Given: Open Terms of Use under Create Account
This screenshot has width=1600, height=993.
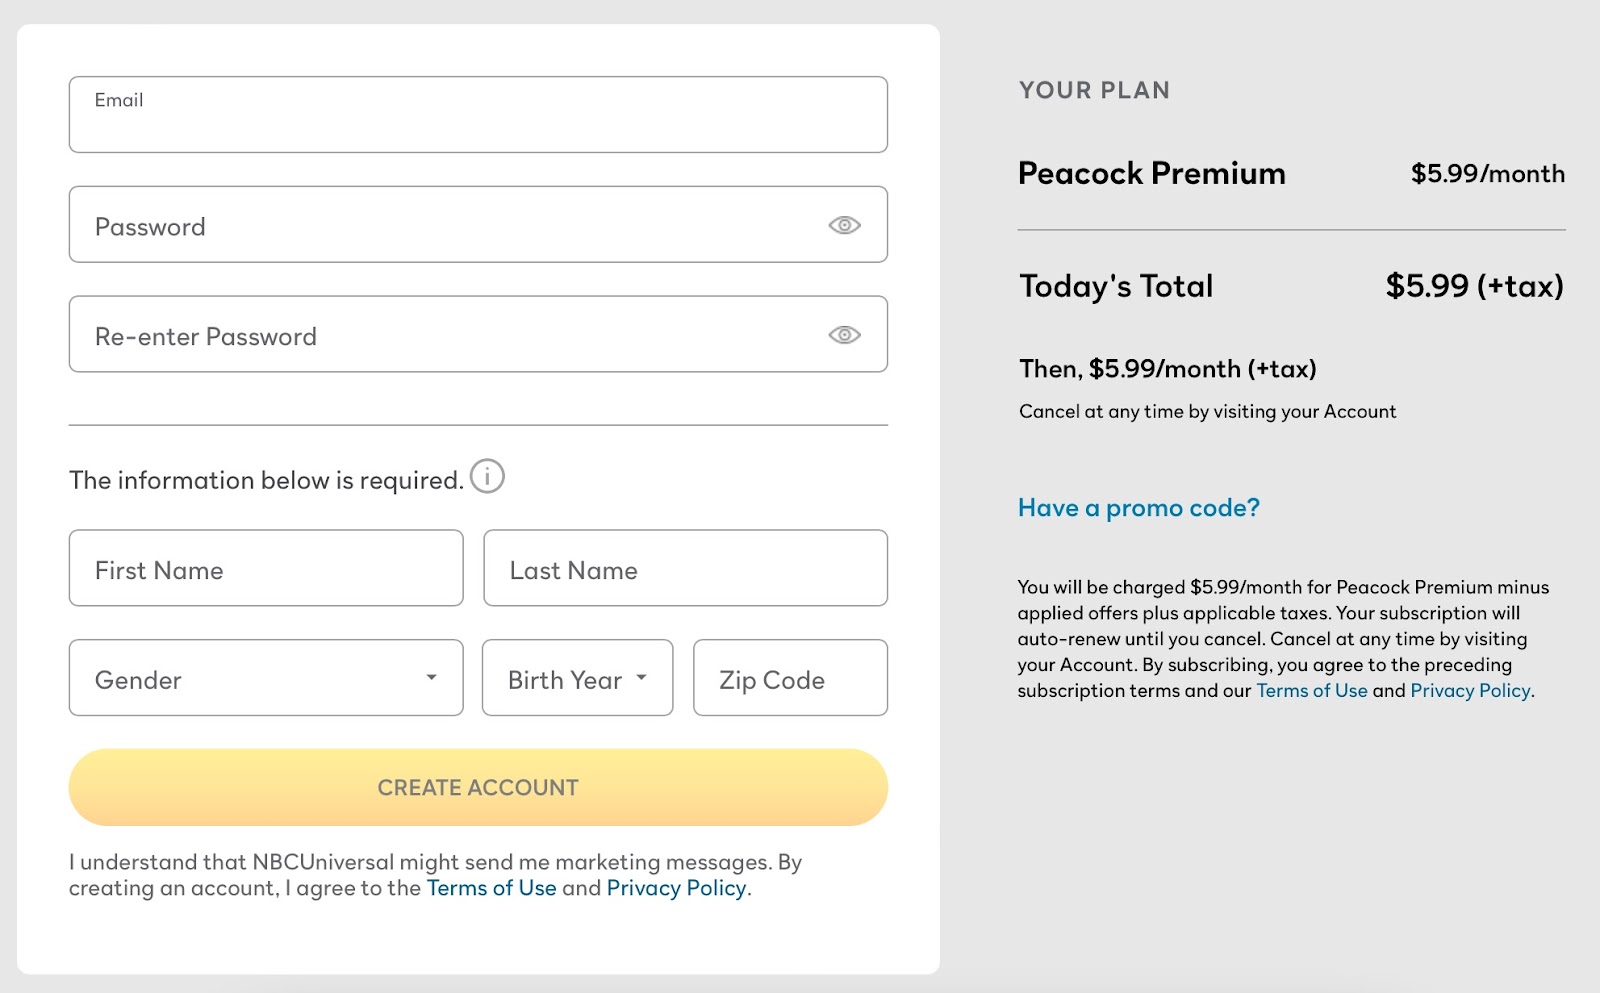Looking at the screenshot, I should (491, 888).
